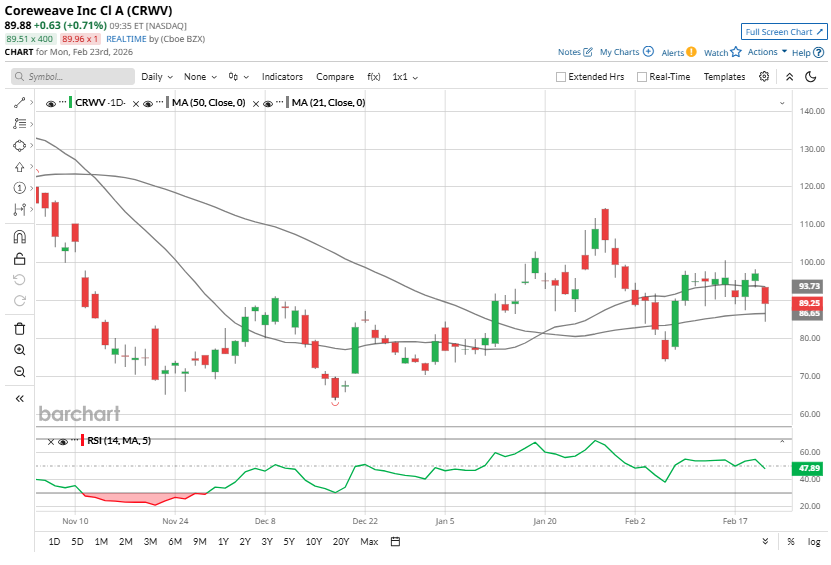
Task: Toggle the magnet snap mode
Action: pos(20,237)
